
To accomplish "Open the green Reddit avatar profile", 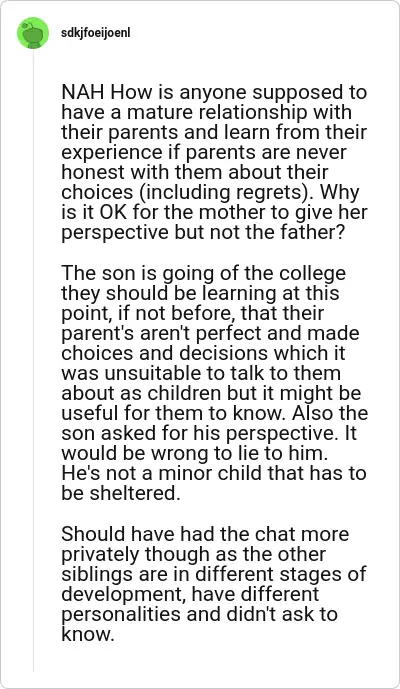I will pyautogui.click(x=33, y=33).
